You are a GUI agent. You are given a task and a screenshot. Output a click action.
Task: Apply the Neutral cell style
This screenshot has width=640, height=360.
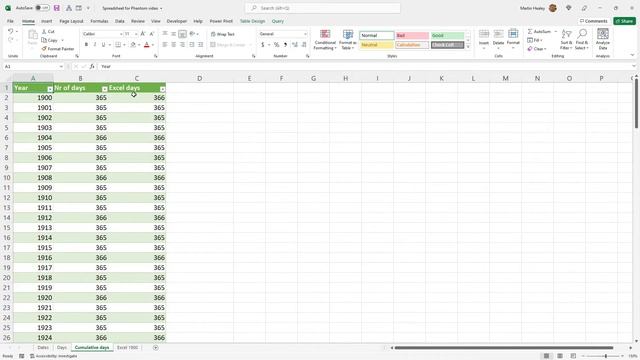click(376, 45)
